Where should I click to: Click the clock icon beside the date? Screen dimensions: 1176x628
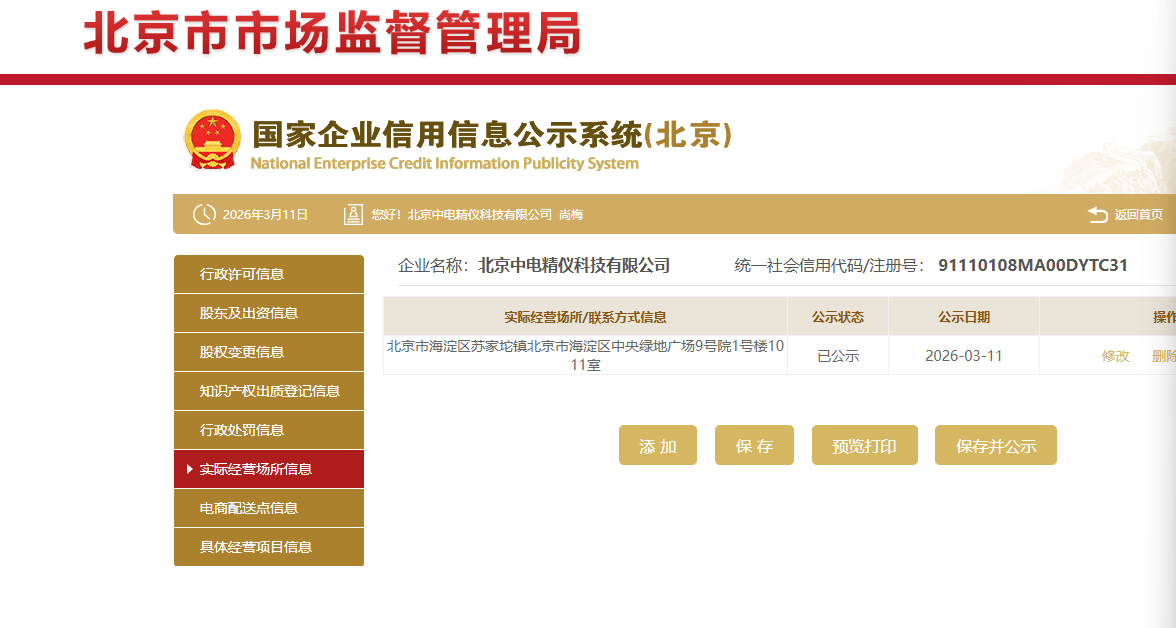point(204,215)
